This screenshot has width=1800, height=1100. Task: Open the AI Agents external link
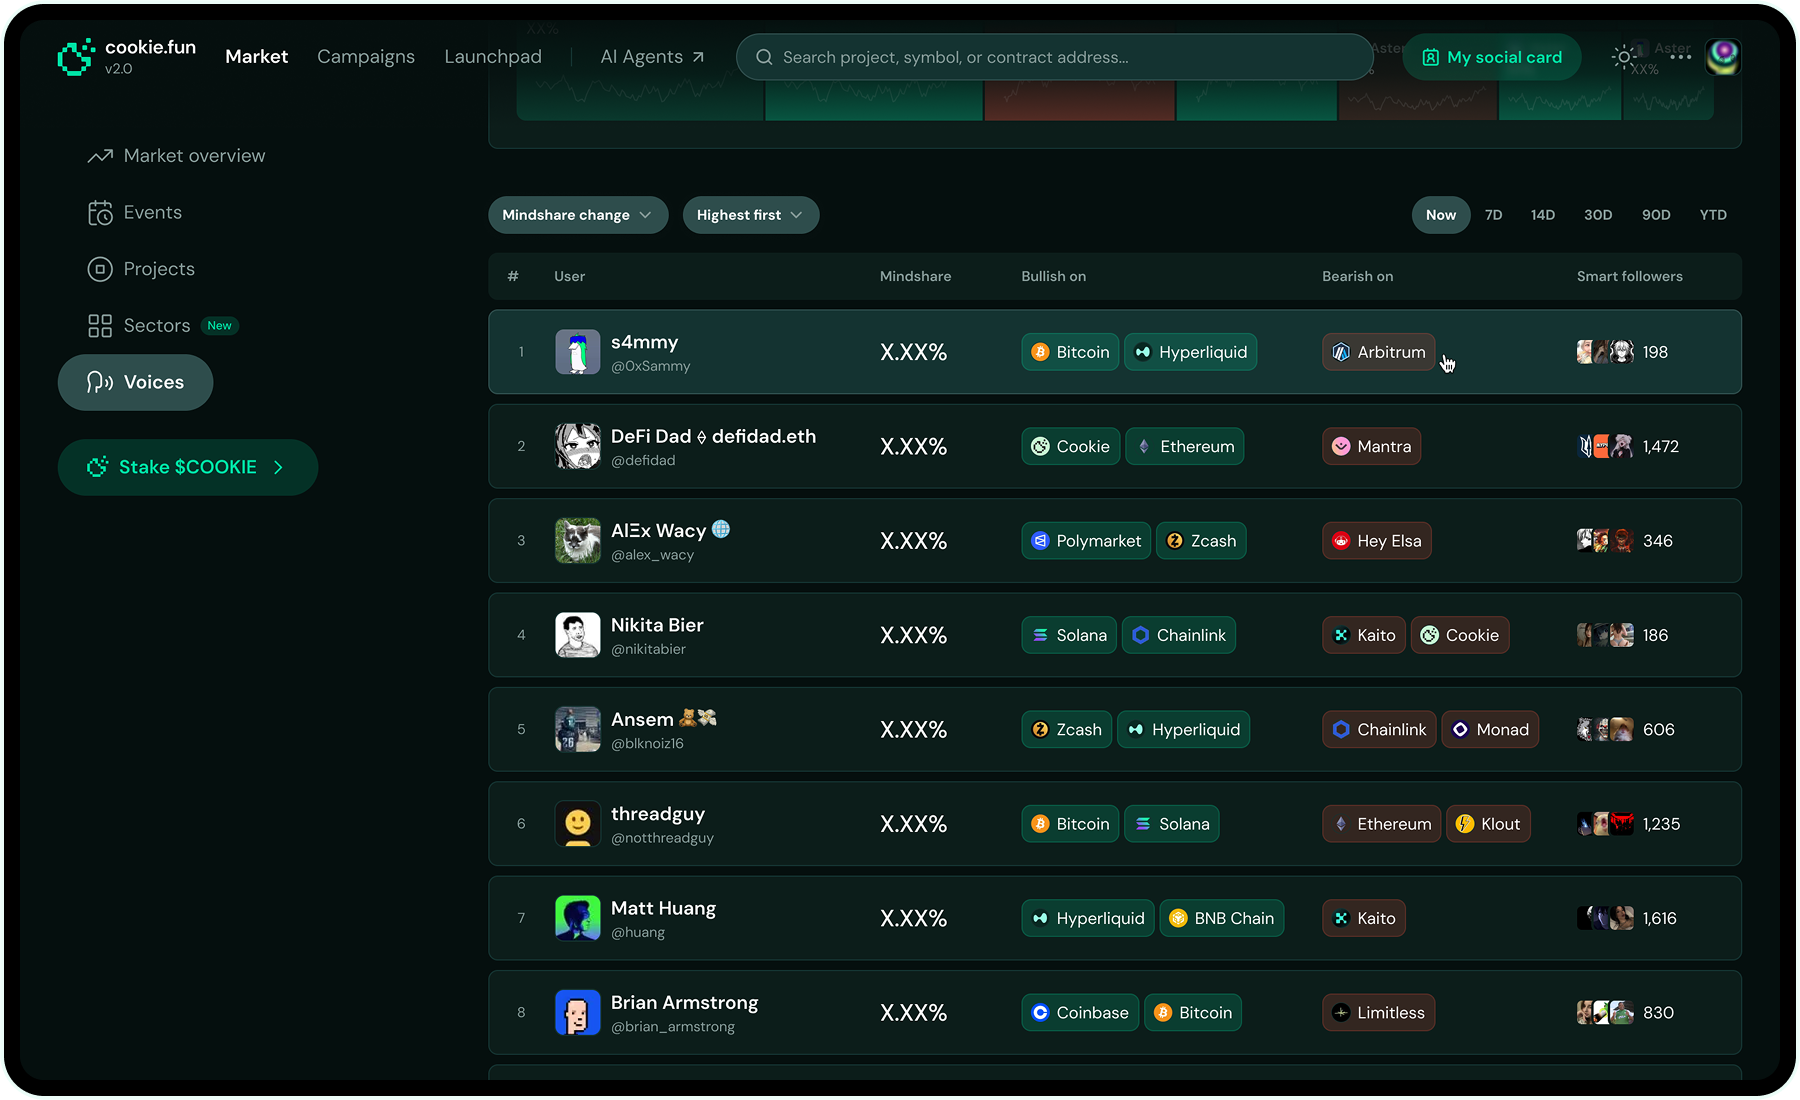point(652,57)
